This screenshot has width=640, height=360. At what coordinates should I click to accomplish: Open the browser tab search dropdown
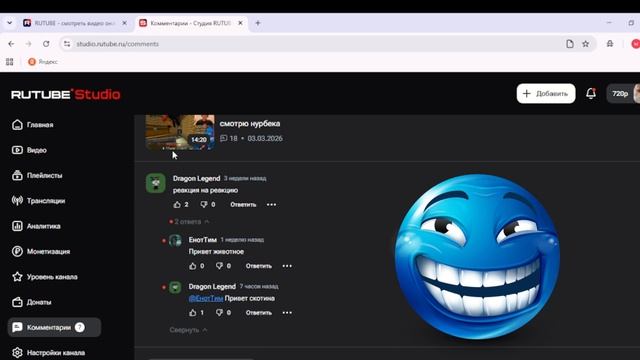click(9, 23)
